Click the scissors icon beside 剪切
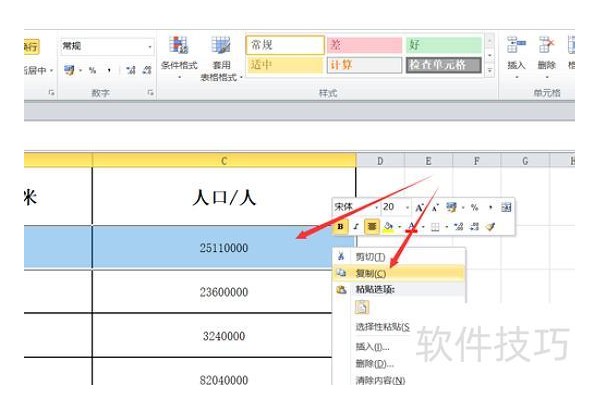600x400 pixels. pyautogui.click(x=341, y=256)
